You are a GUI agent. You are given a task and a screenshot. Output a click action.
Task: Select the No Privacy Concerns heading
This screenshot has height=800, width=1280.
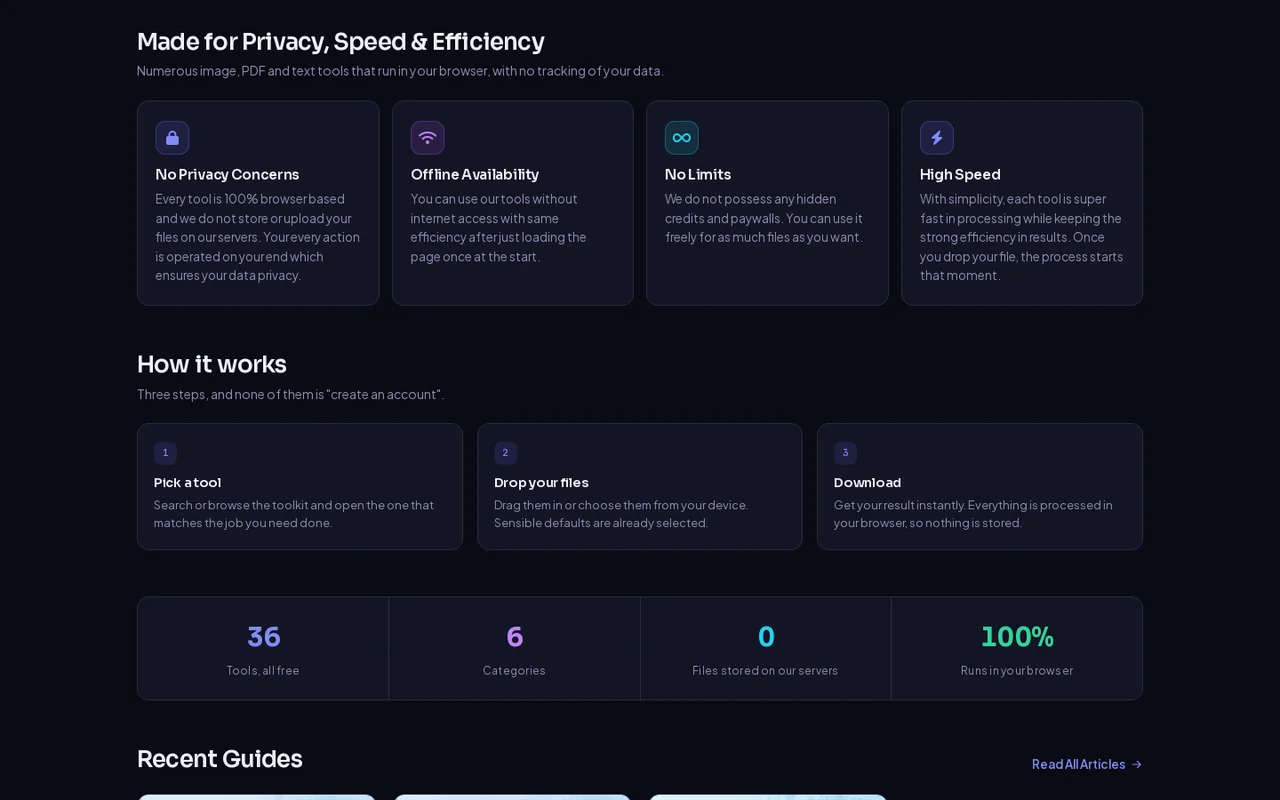point(227,174)
